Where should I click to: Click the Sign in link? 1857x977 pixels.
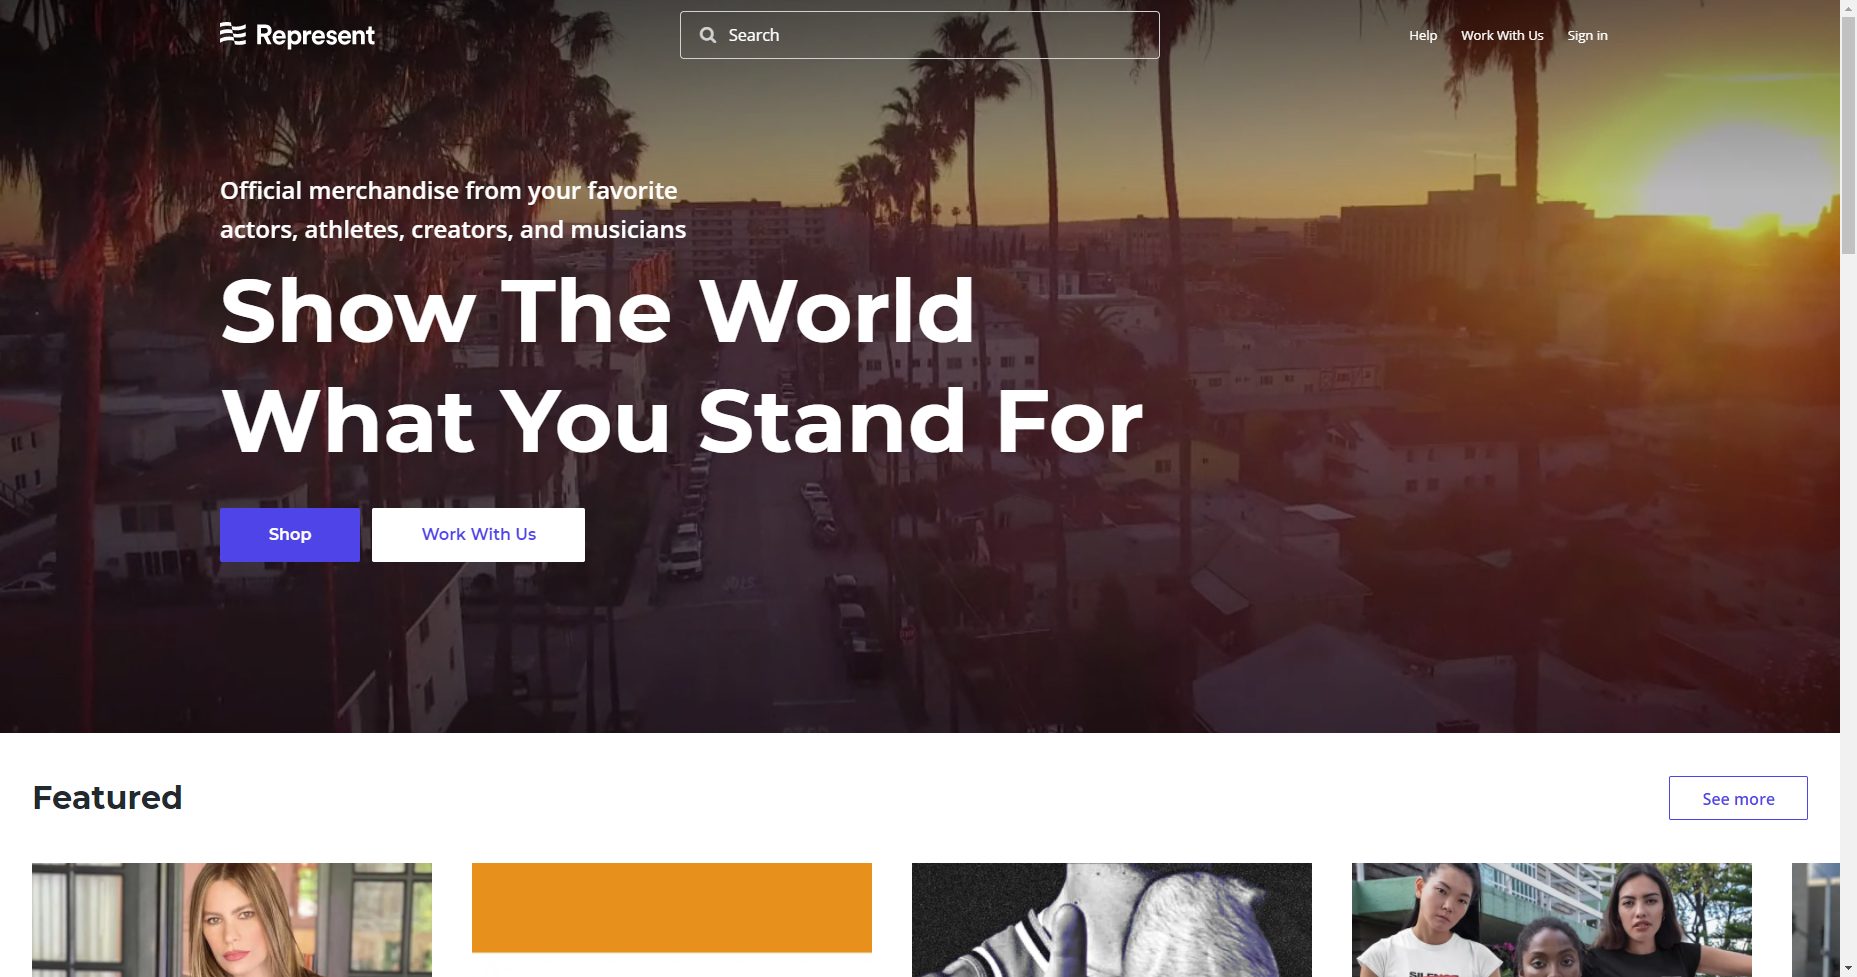click(x=1587, y=35)
